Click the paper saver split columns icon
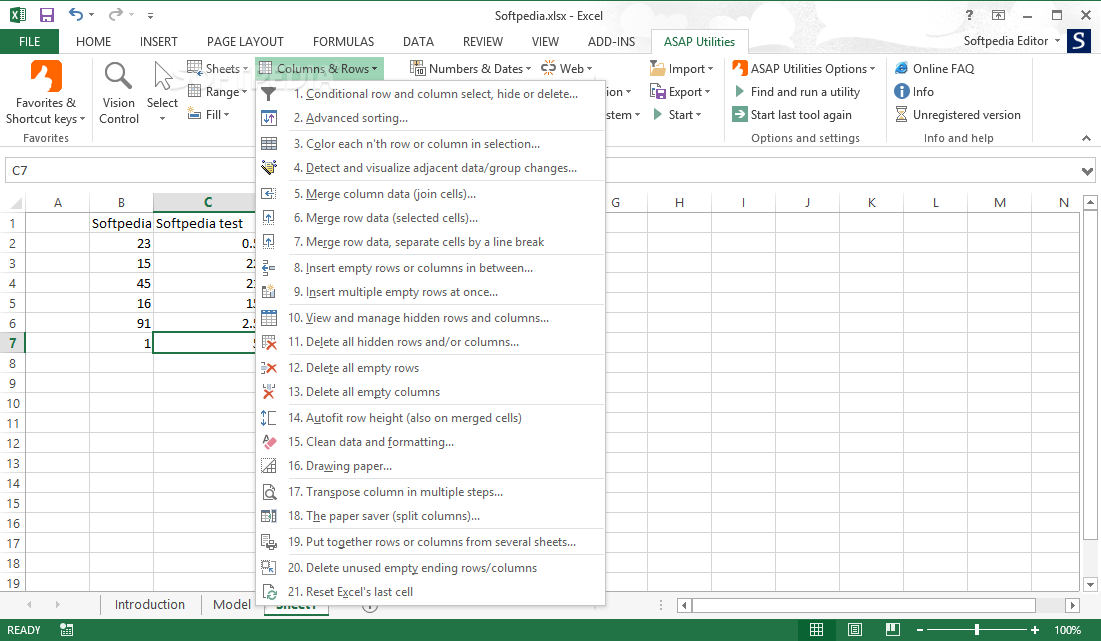Screen dimensions: 1101x641 click(268, 516)
